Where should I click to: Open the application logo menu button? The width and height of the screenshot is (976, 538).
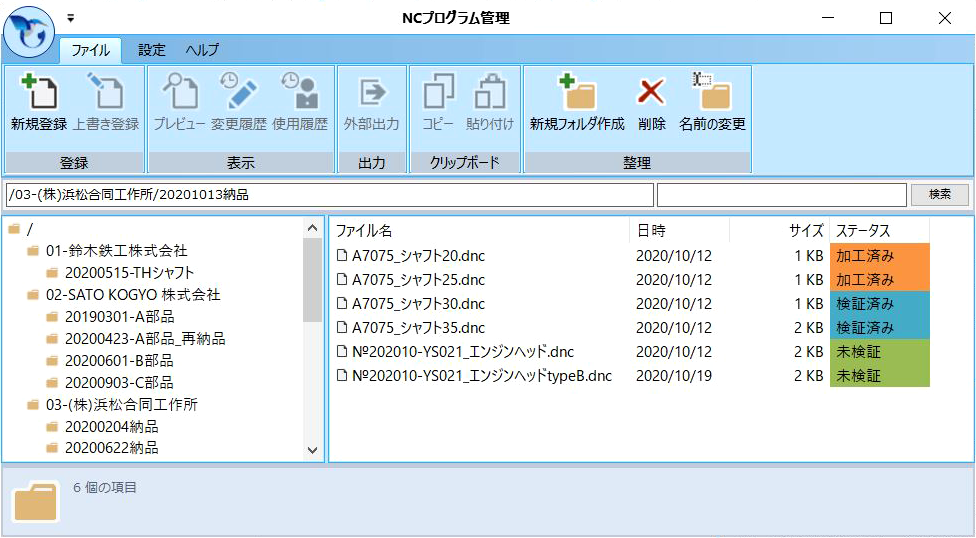(29, 32)
